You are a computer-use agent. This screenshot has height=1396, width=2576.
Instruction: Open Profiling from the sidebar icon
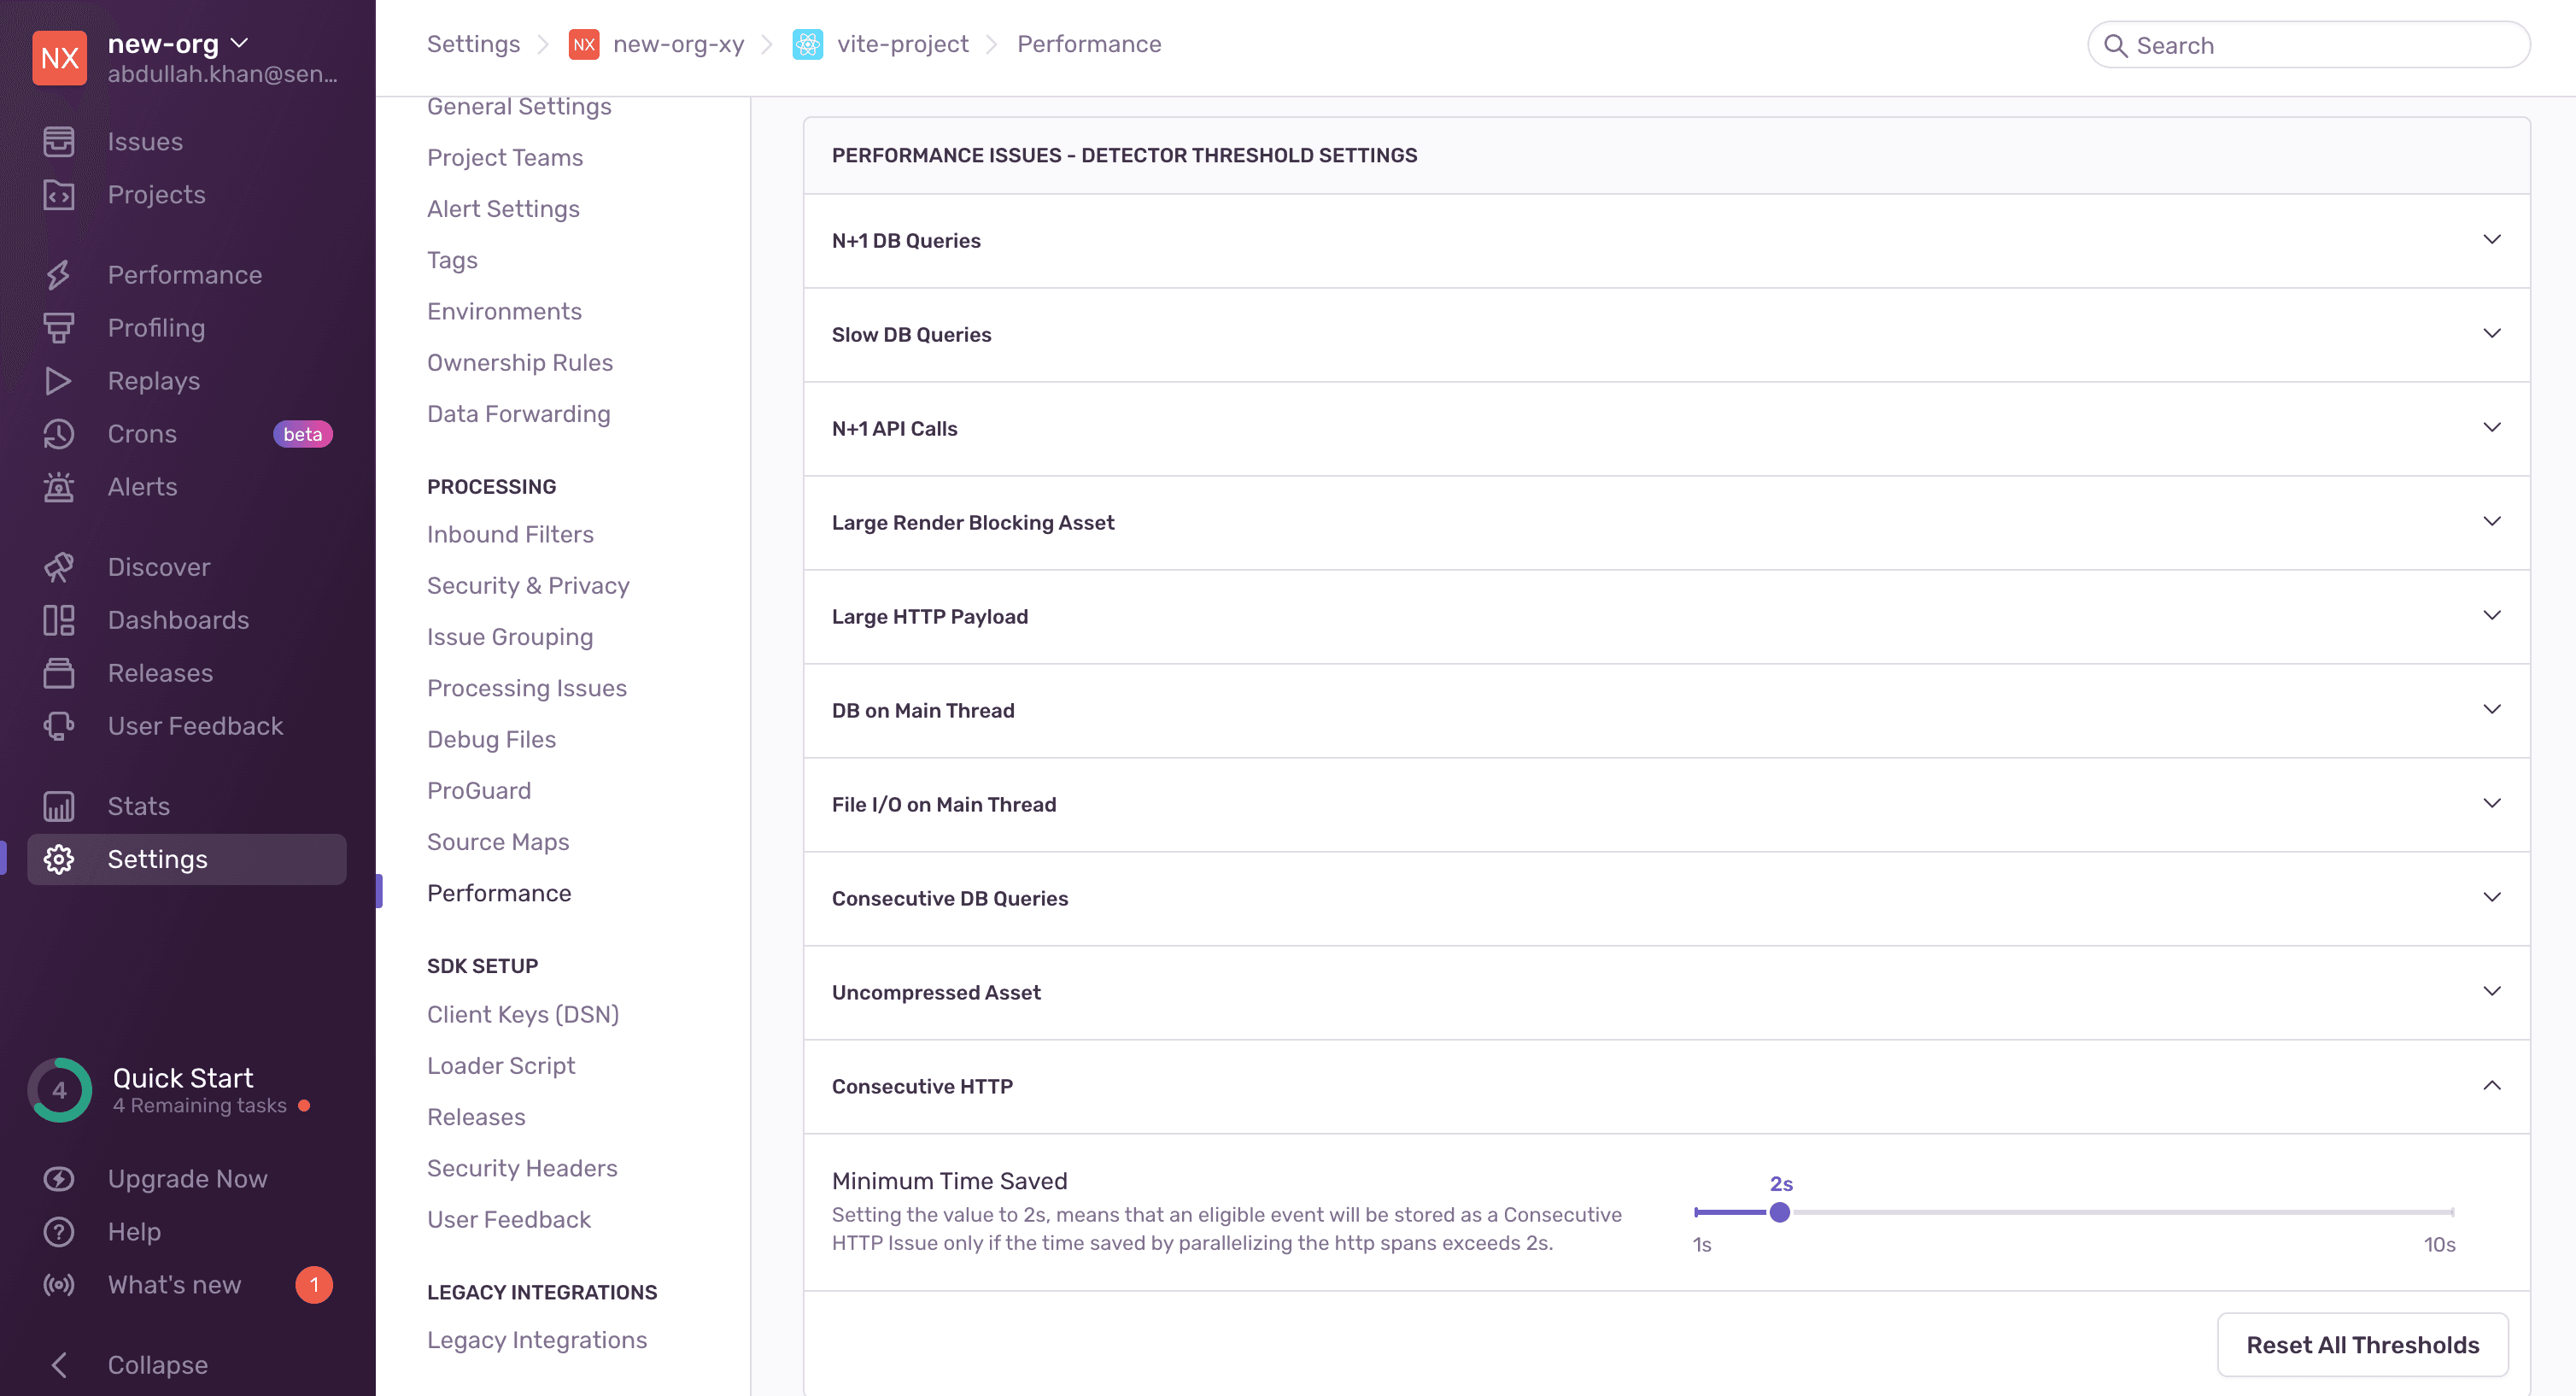pyautogui.click(x=59, y=327)
